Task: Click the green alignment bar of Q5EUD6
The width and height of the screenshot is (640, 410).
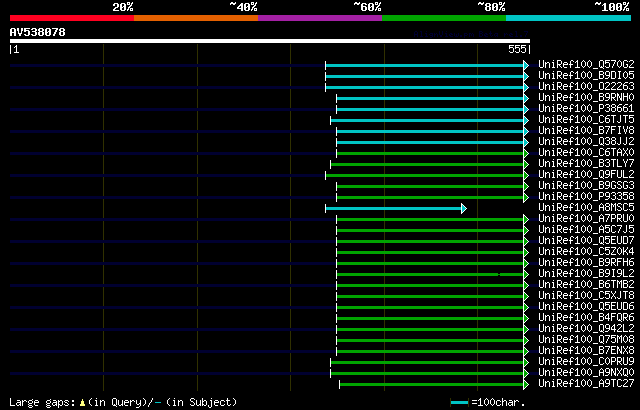Action: point(433,308)
